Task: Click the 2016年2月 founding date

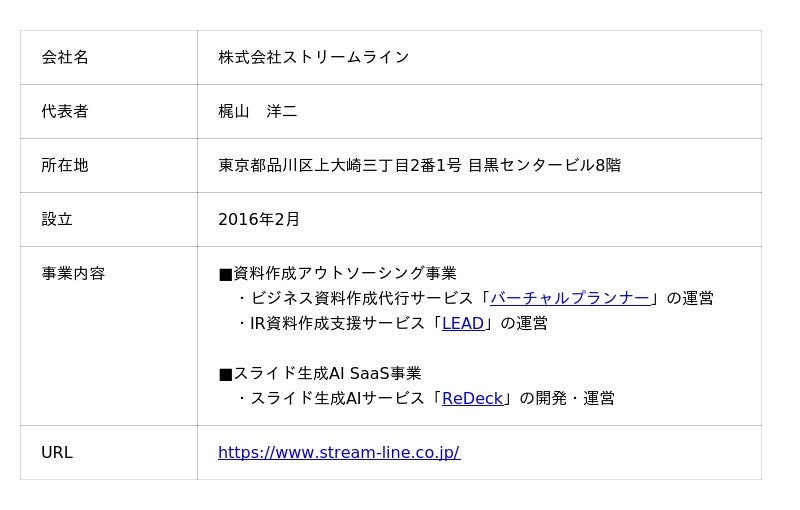Action: tap(258, 219)
